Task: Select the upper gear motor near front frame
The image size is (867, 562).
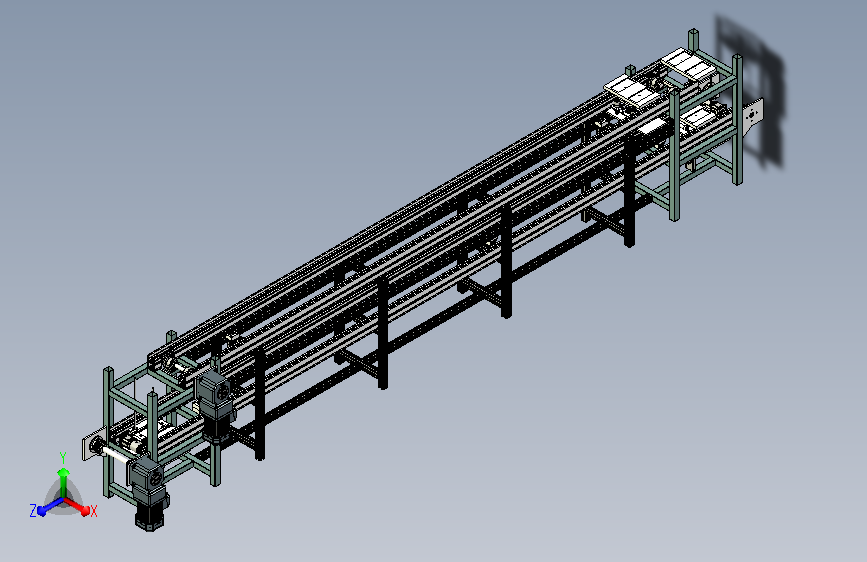Action: click(216, 405)
